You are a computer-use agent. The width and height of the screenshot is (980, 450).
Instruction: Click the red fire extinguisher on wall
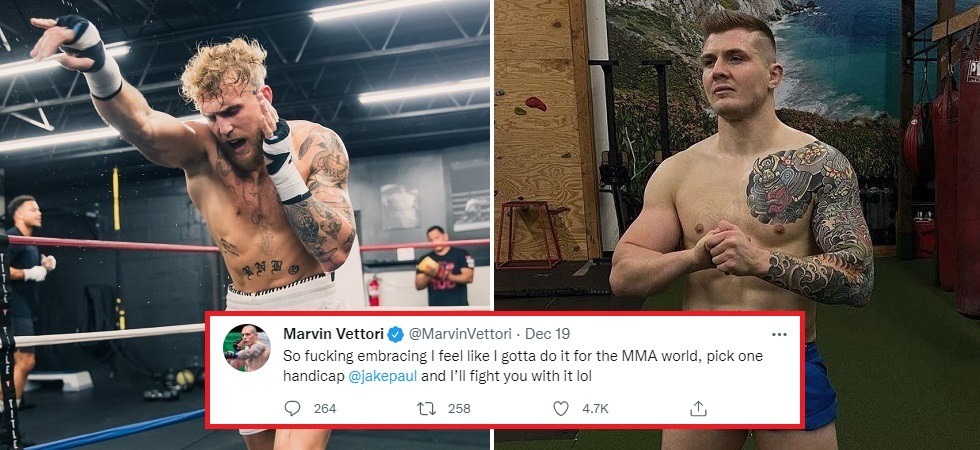click(x=375, y=290)
